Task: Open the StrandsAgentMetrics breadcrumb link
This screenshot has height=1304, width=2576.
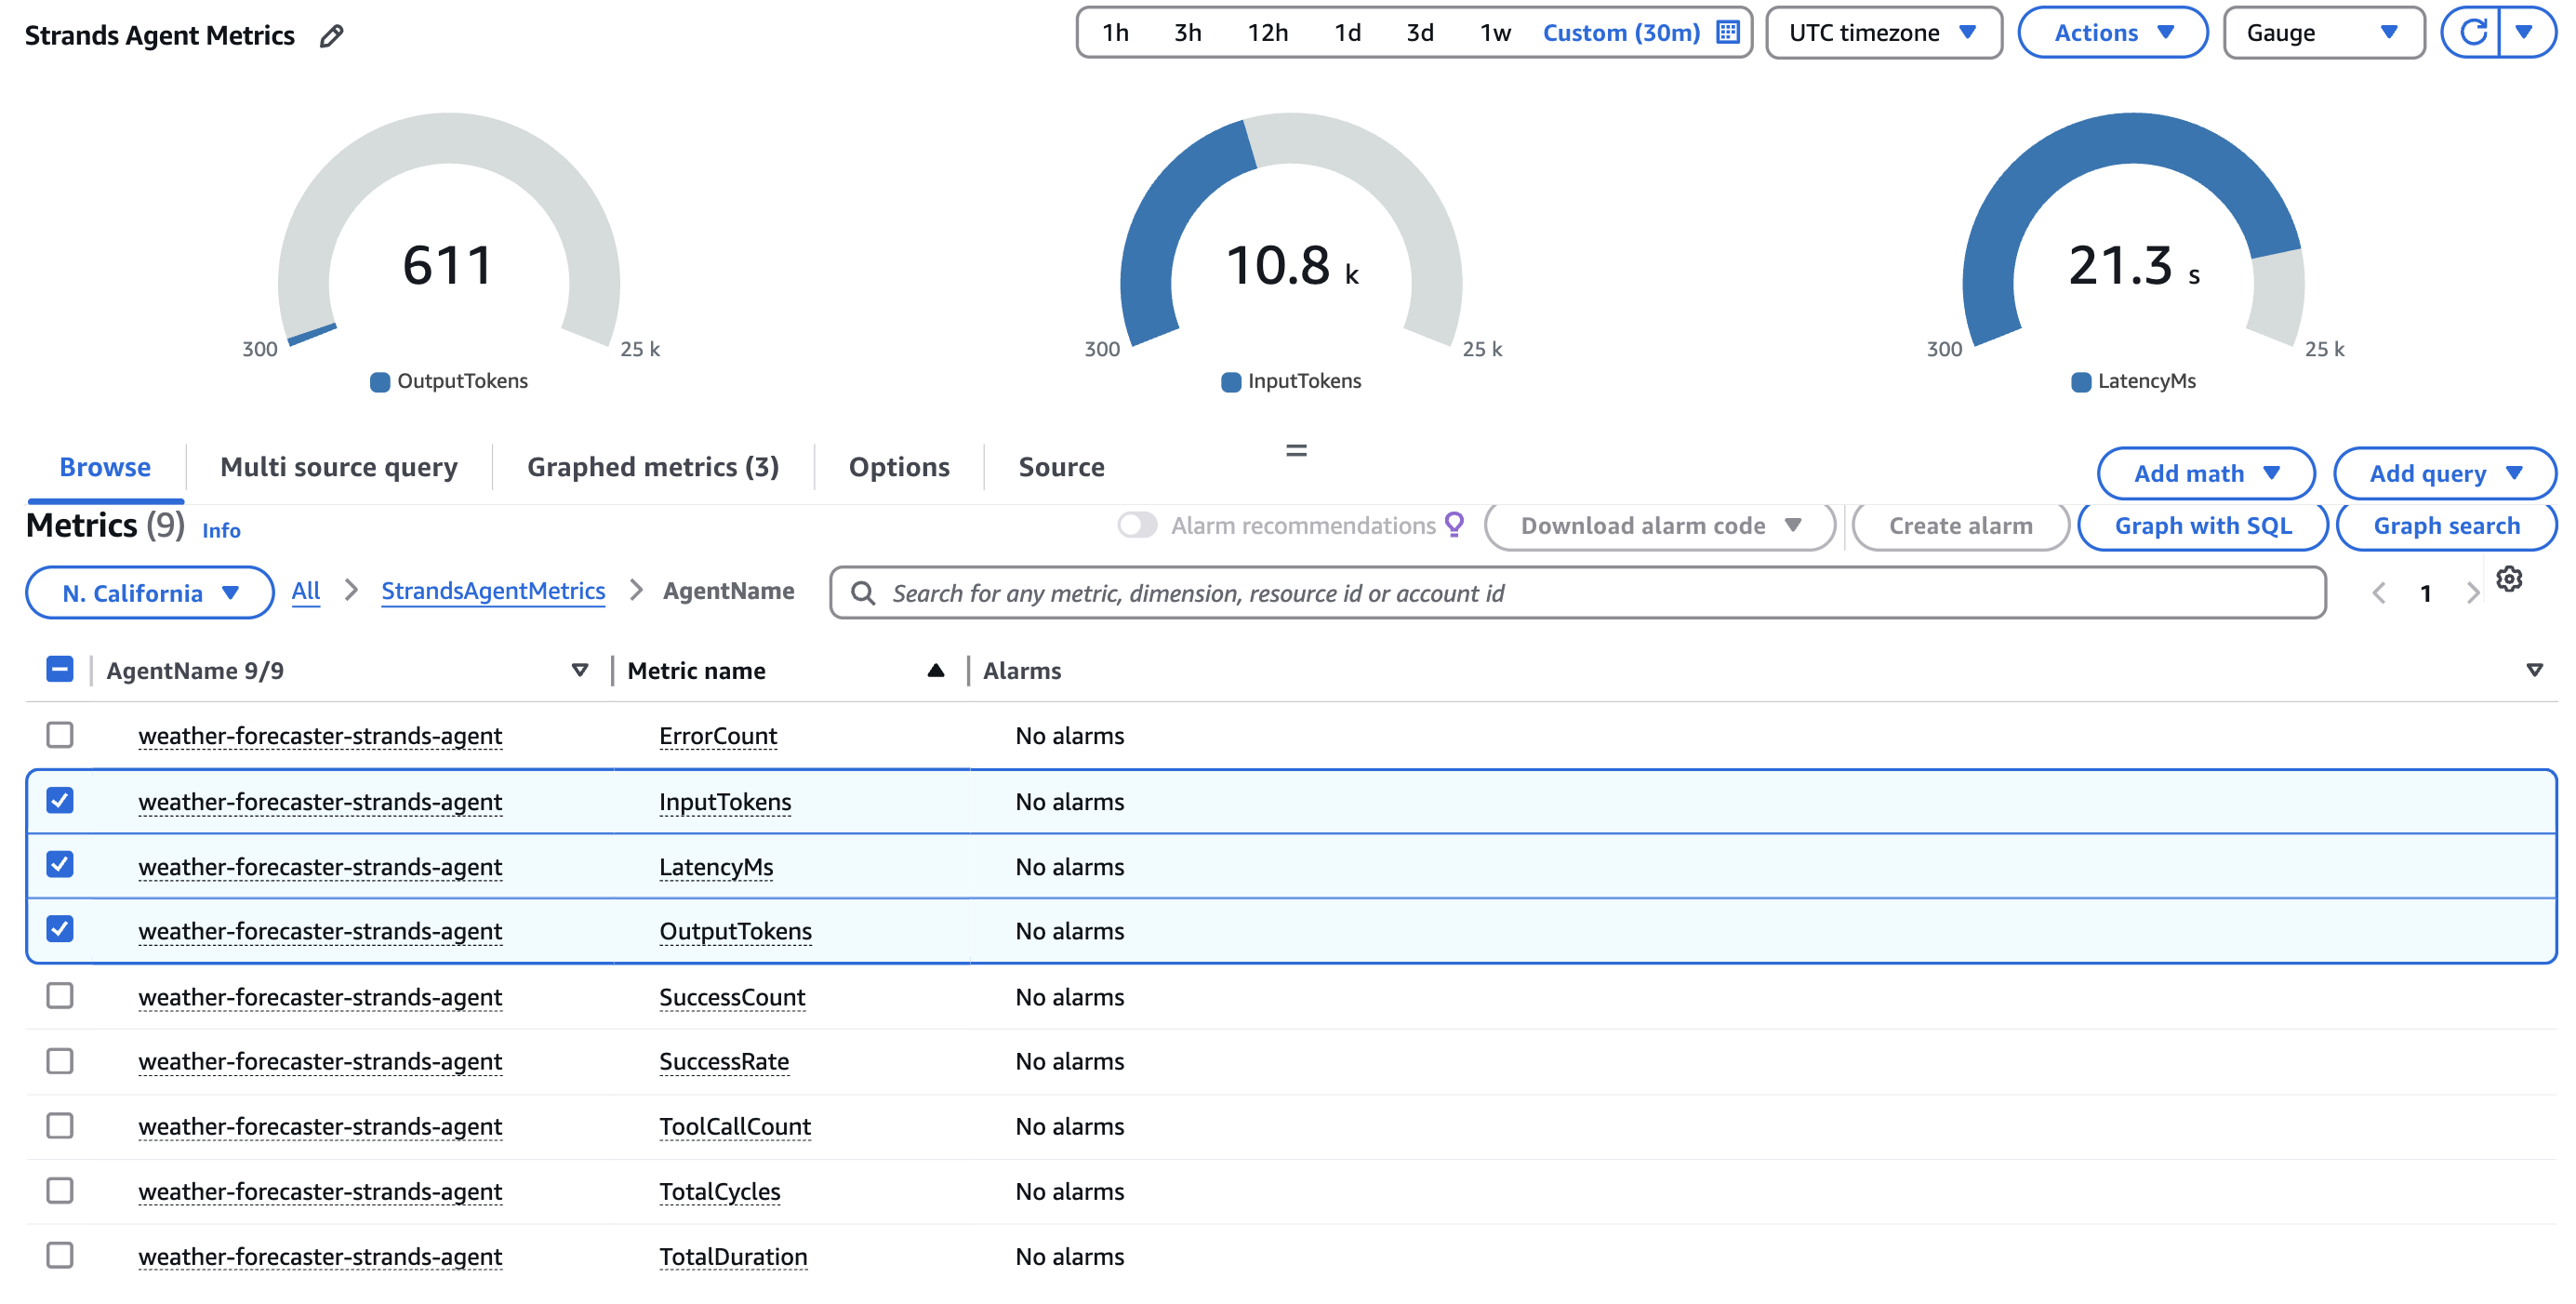Action: pos(492,591)
